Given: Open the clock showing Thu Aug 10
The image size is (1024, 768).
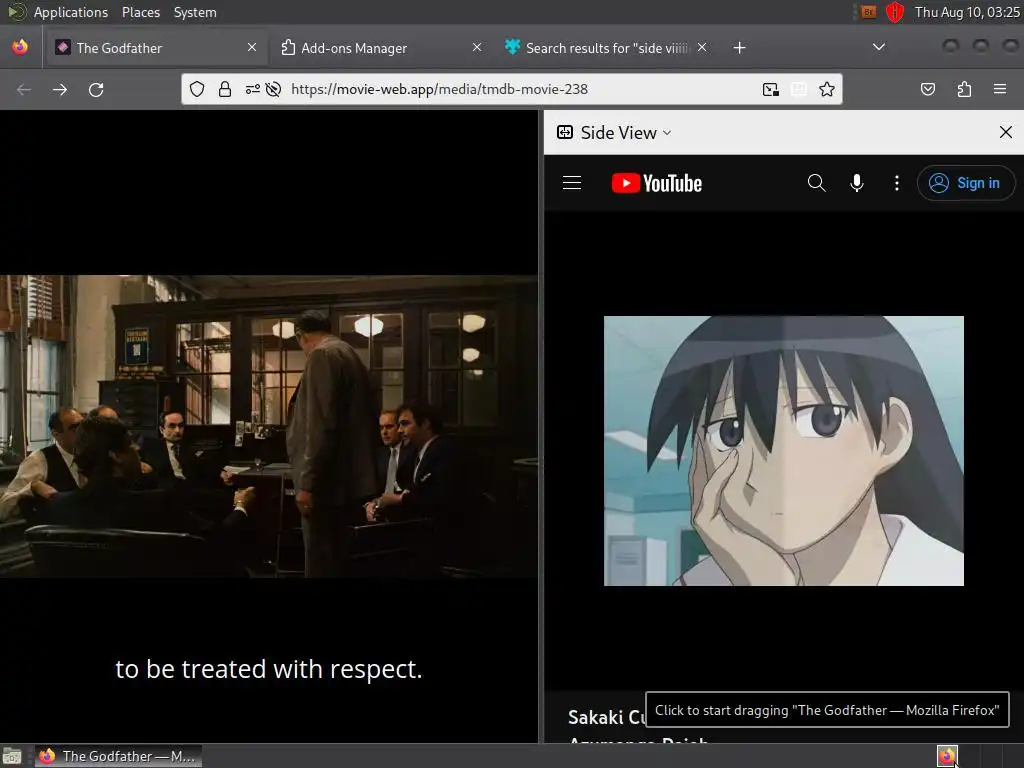Looking at the screenshot, I should [967, 12].
